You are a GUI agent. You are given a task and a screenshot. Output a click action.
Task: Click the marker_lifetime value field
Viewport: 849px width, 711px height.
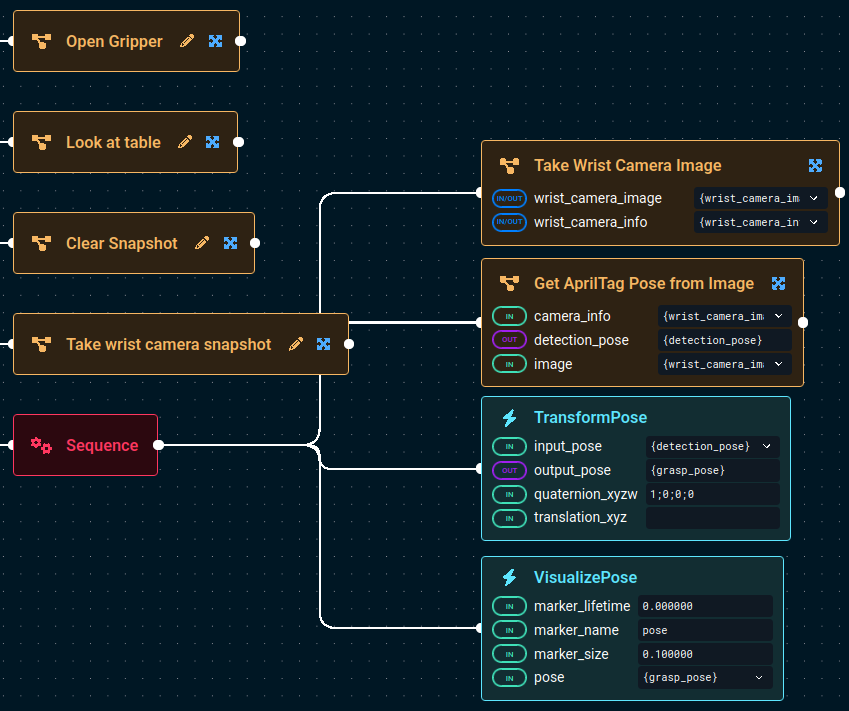706,606
